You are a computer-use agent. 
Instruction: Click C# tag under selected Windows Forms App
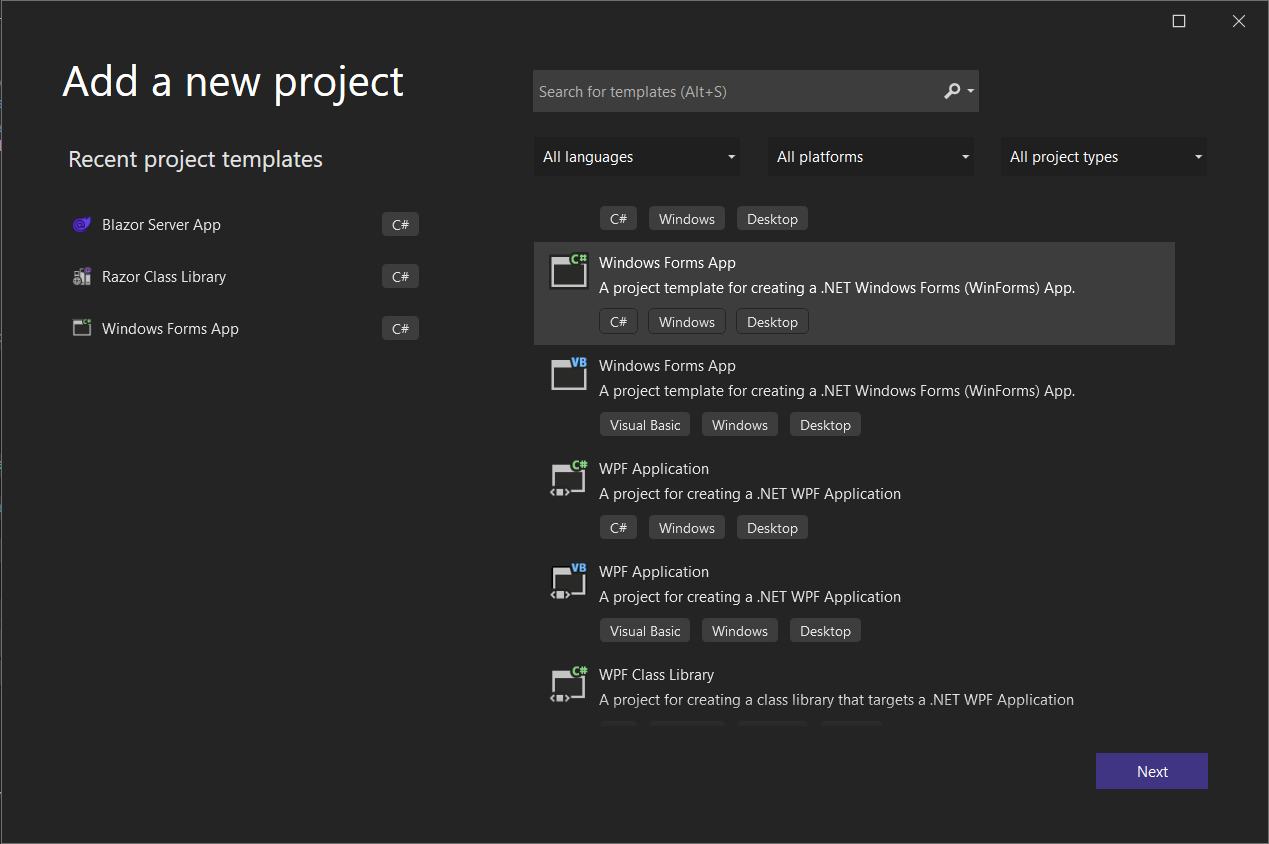click(x=618, y=322)
